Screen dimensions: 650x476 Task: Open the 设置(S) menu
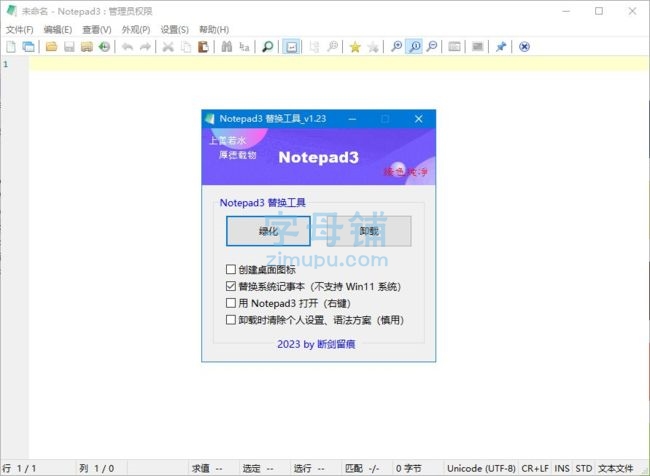(x=175, y=29)
